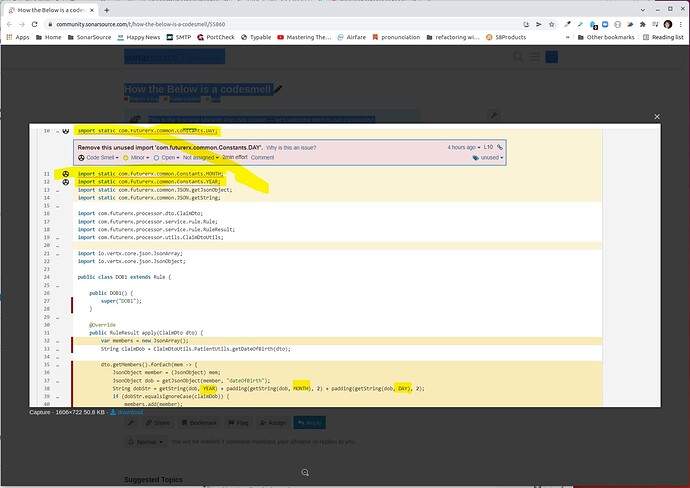
Task: Open the '4 hours ago' dropdown
Action: [464, 147]
